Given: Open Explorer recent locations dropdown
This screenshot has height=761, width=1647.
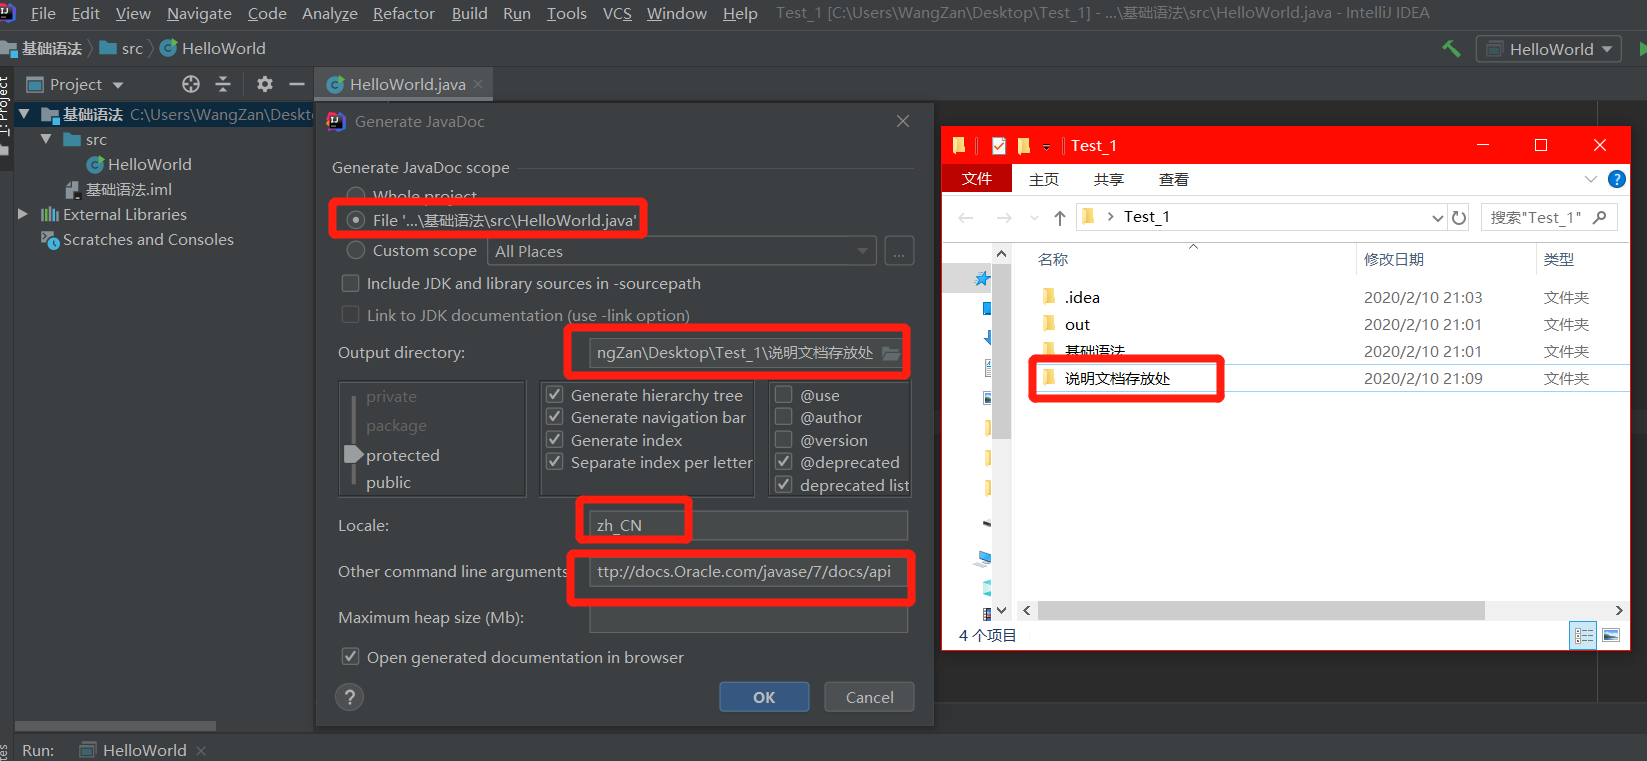Looking at the screenshot, I should point(1034,217).
